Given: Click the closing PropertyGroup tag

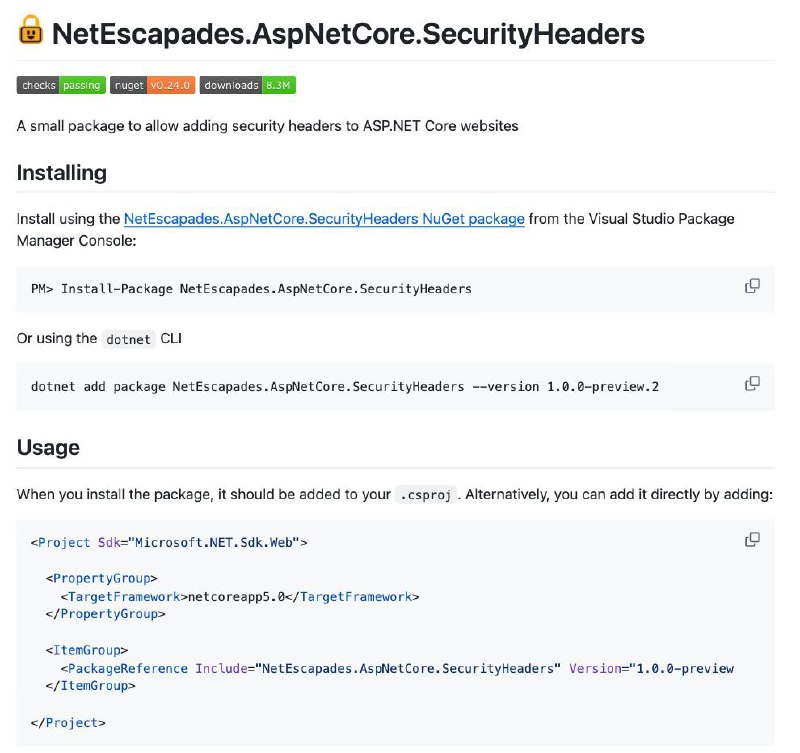Looking at the screenshot, I should click(x=105, y=614).
